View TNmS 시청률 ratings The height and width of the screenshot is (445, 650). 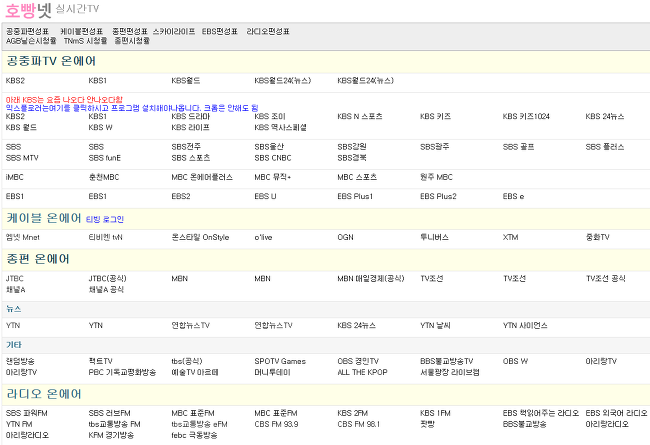[85, 41]
